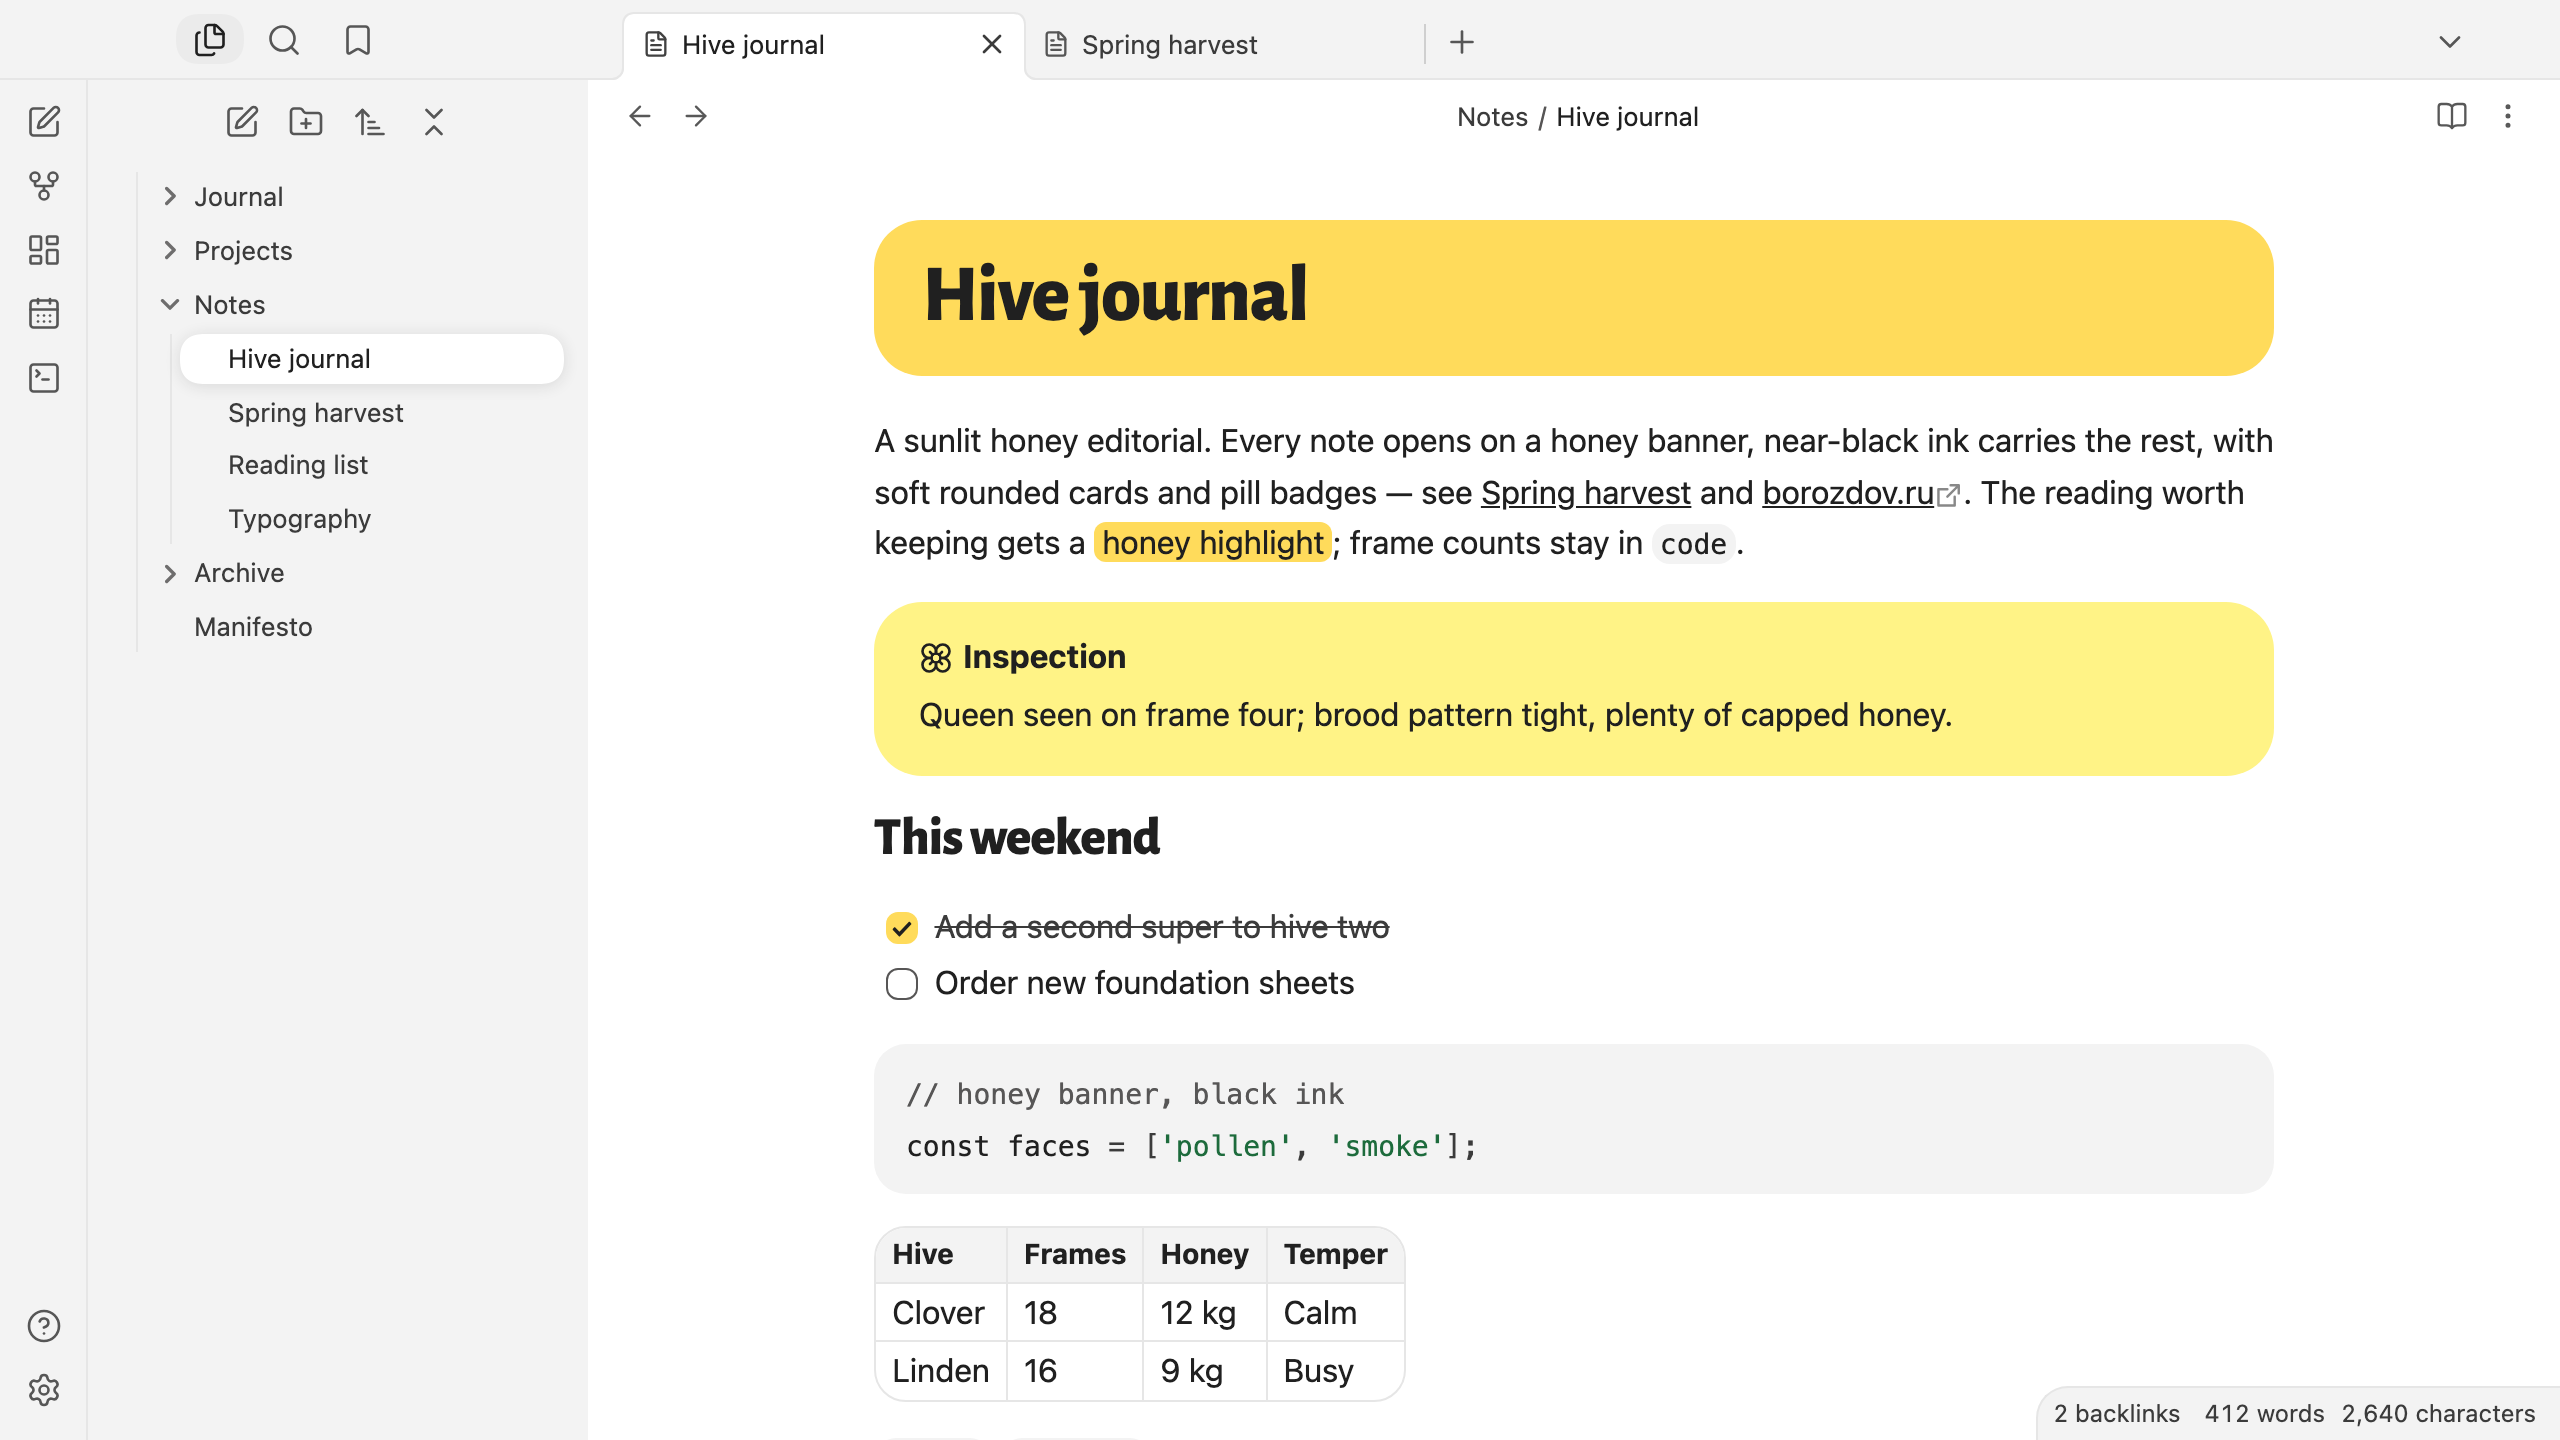This screenshot has width=2560, height=1440.
Task: Open the files explorer icon
Action: coord(210,41)
